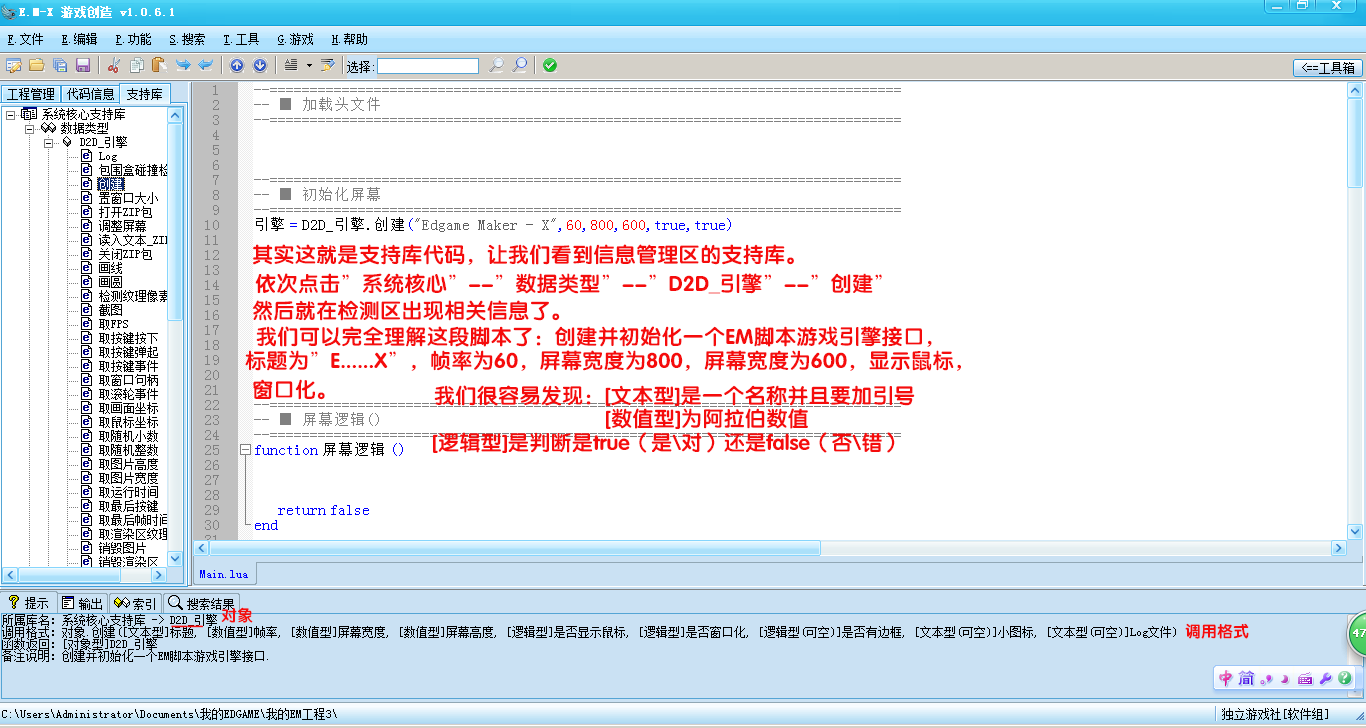
Task: Click the green help icon on IME bar
Action: (x=1345, y=679)
